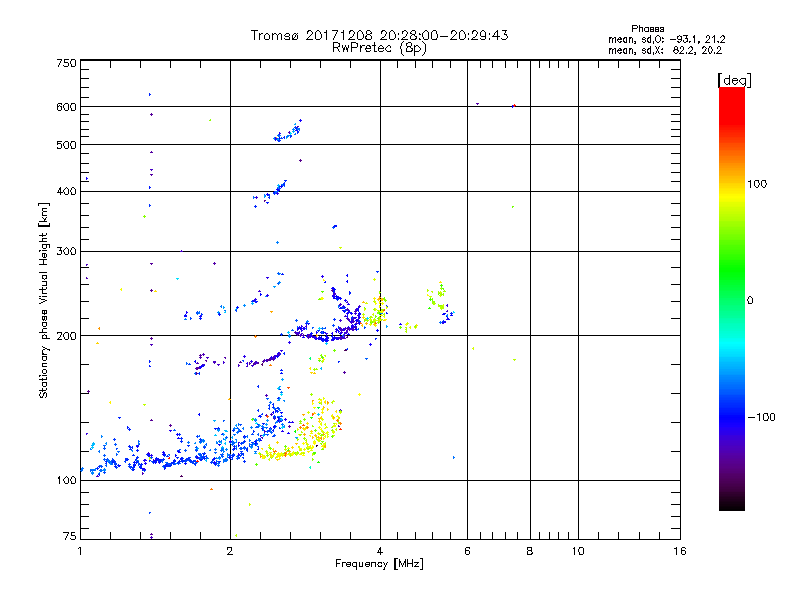This screenshot has height=600, width=800.
Task: Click the colorbar tick label '-100'
Action: click(761, 417)
